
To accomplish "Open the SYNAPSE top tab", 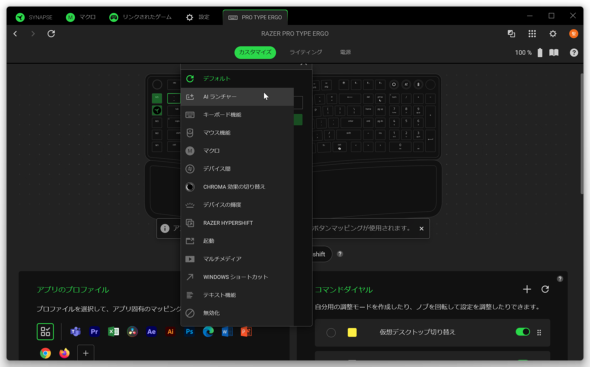I will 34,17.
